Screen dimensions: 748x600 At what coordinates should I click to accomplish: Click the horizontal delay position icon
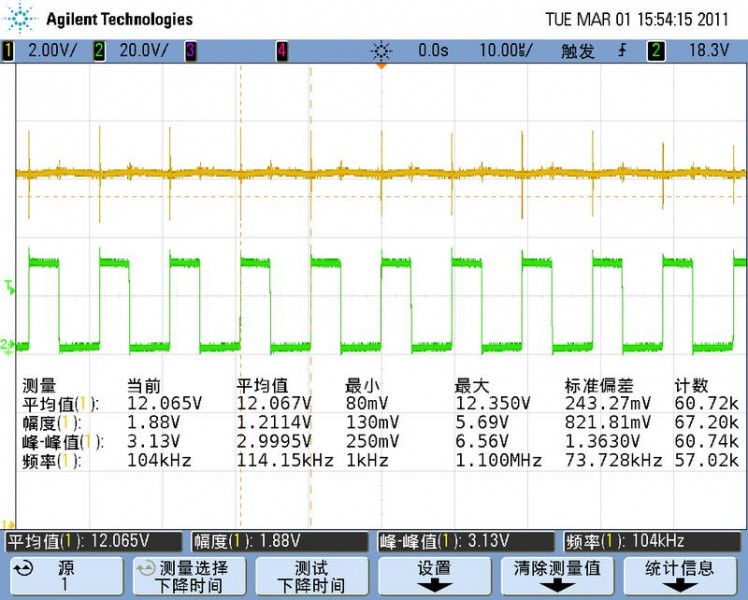coord(380,50)
